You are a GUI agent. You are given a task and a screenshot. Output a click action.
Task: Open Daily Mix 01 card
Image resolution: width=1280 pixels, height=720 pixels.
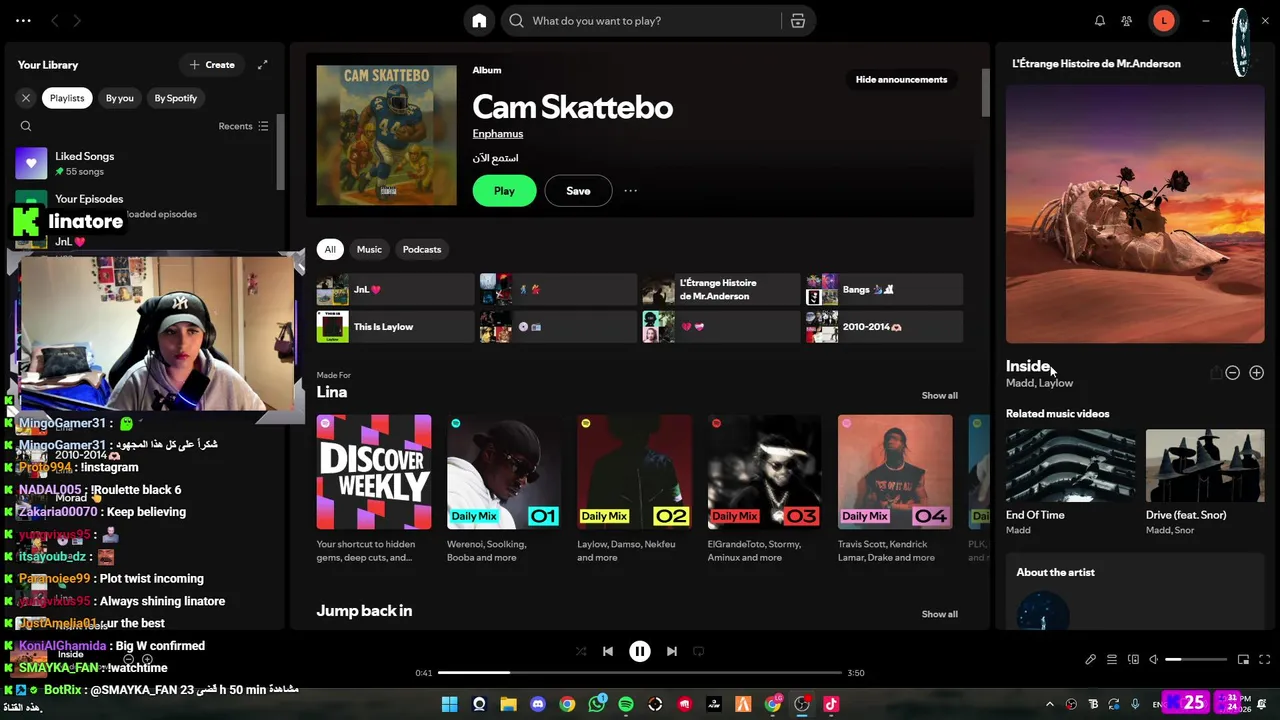coord(504,490)
